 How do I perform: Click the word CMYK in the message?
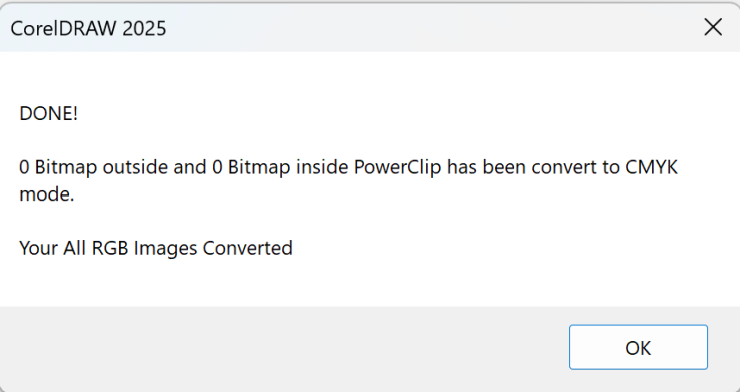[x=651, y=167]
